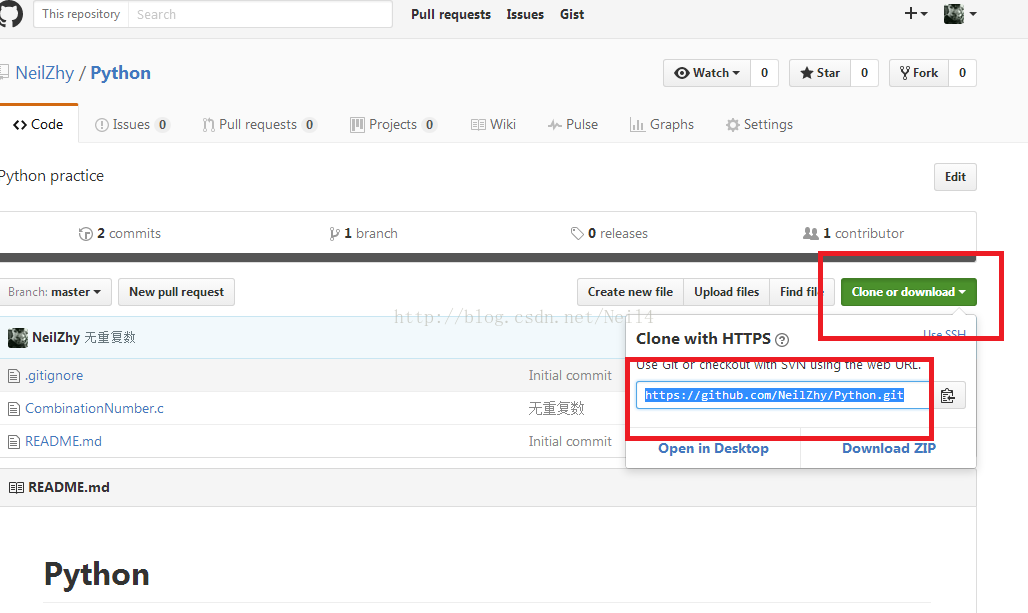Open Initial commit message for README.md
This screenshot has width=1028, height=613.
pyautogui.click(x=570, y=441)
